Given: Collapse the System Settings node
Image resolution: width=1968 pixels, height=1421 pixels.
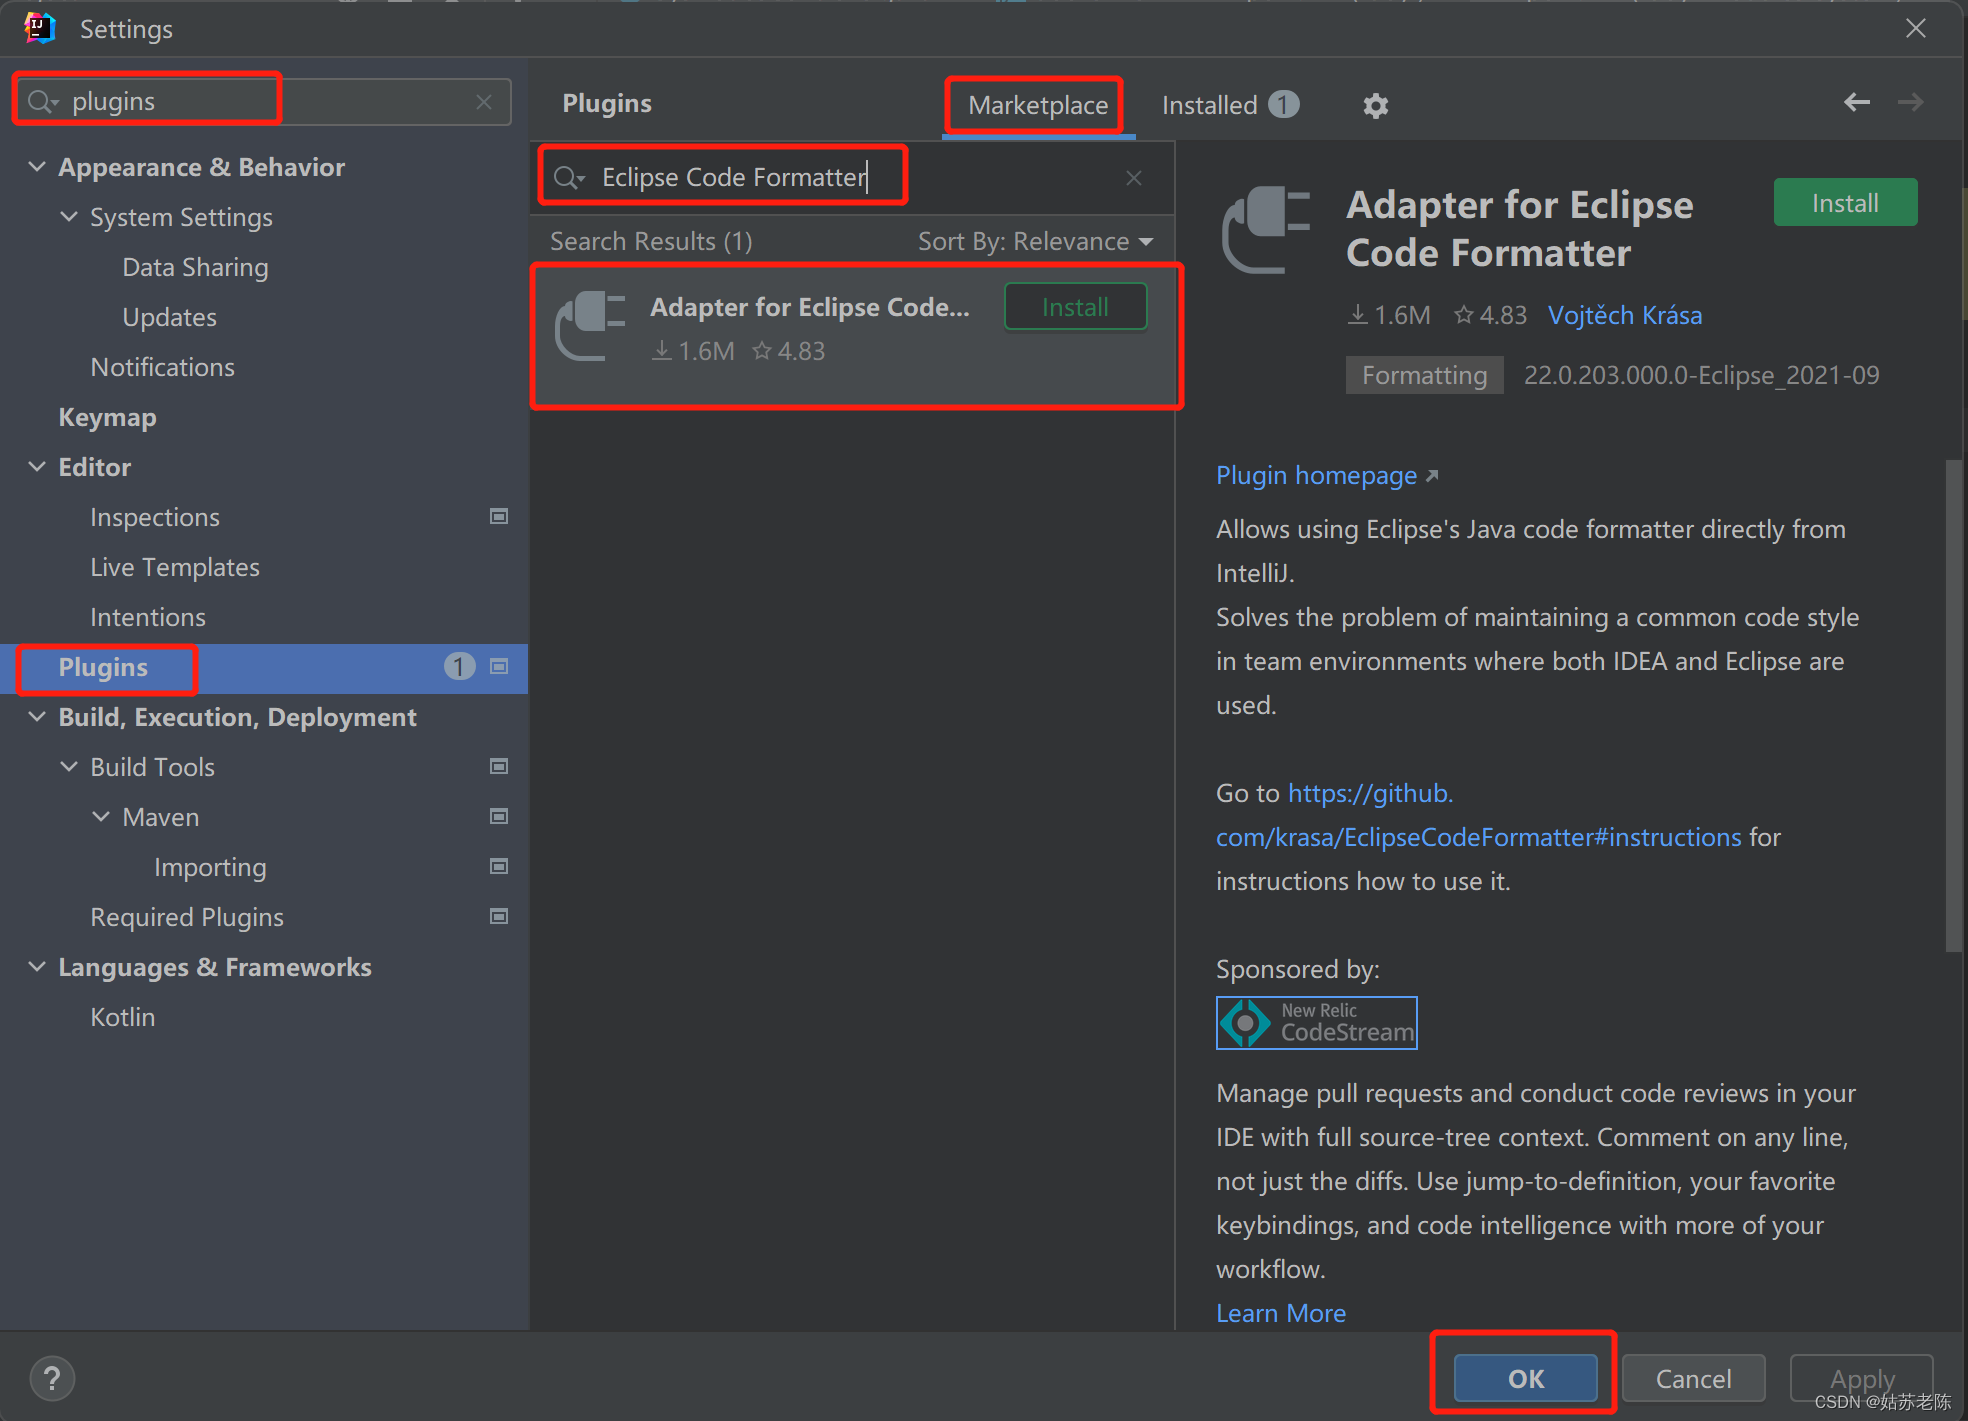Looking at the screenshot, I should coord(69,216).
